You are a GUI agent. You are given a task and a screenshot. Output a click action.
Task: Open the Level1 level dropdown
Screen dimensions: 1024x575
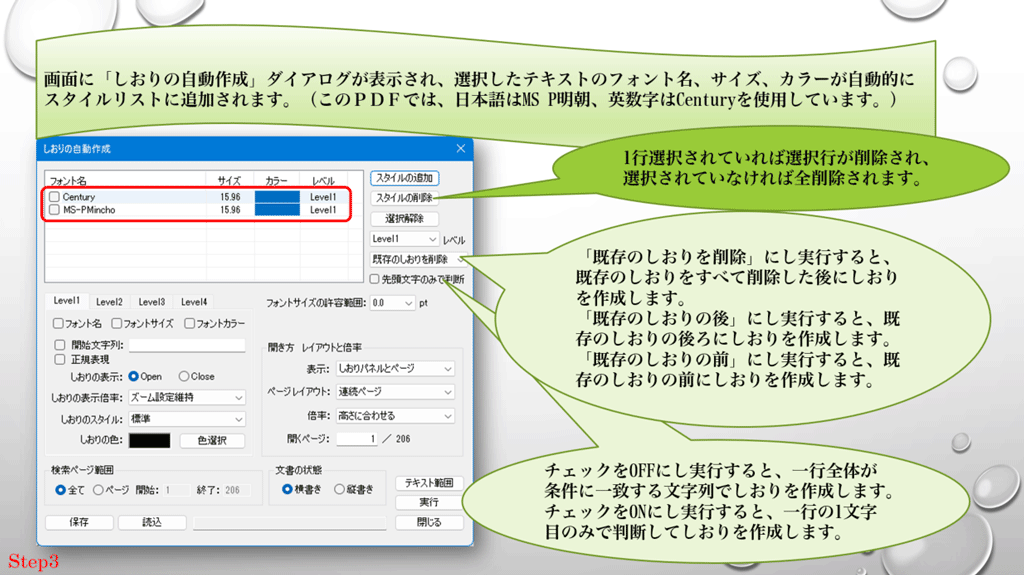[404, 240]
